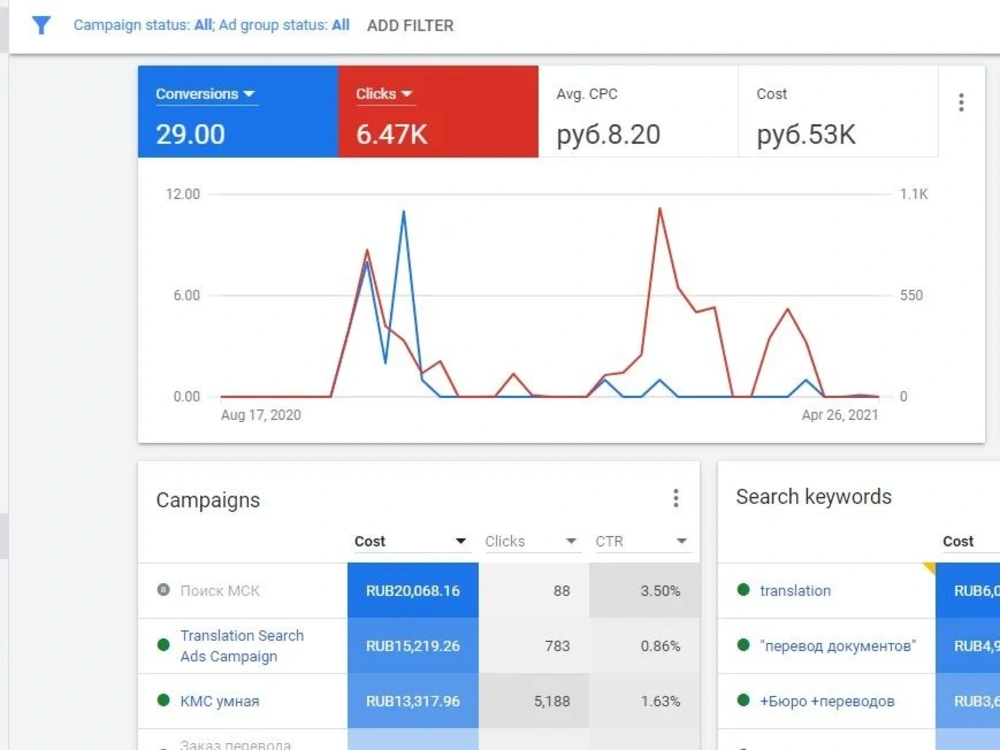The height and width of the screenshot is (750, 1000).
Task: Open the Clicks metric dropdown in red card
Action: pyautogui.click(x=384, y=94)
